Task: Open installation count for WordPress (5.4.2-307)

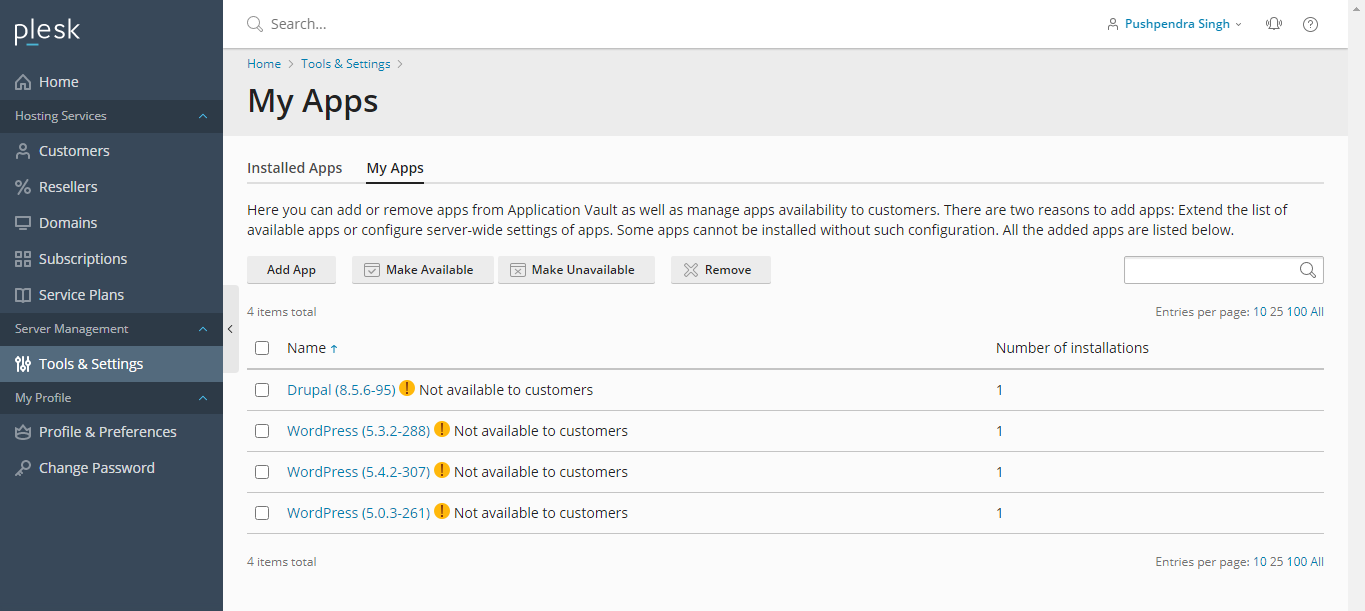Action: pos(999,472)
